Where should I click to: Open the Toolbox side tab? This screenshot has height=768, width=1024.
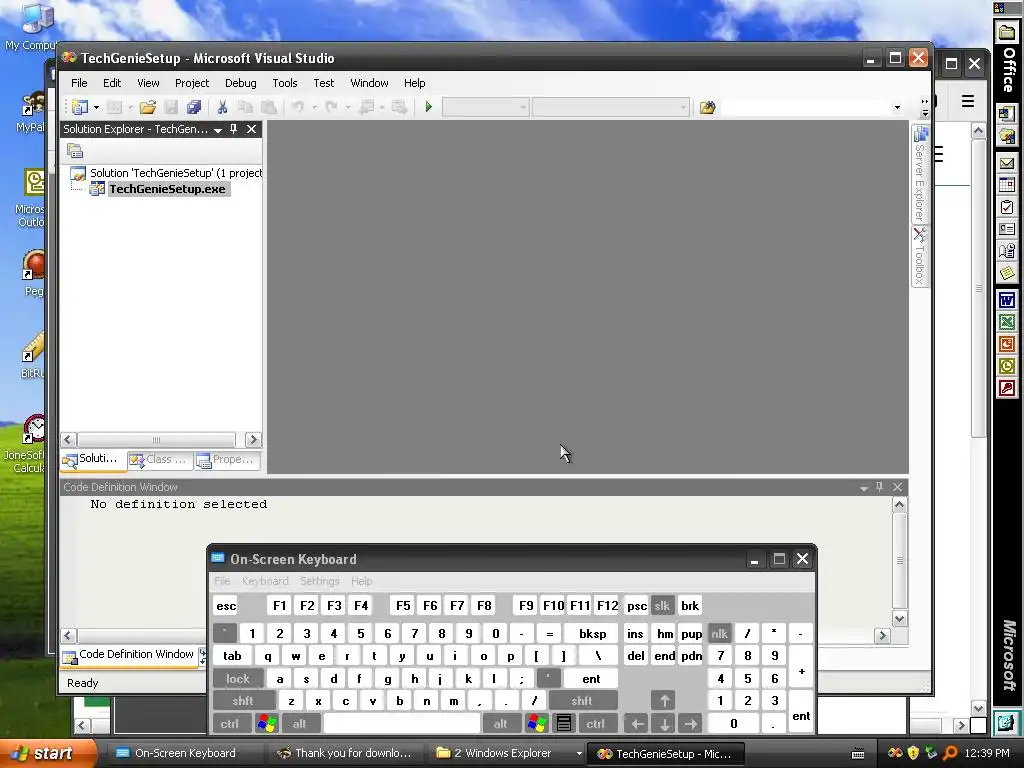[x=920, y=257]
